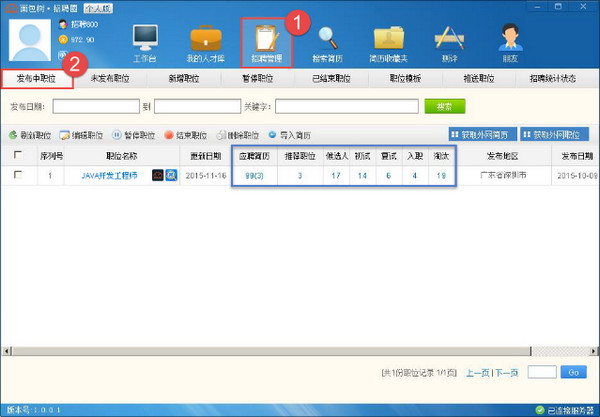Image resolution: width=600 pixels, height=417 pixels.
Task: Click the gold coin balance icon
Action: click(63, 39)
